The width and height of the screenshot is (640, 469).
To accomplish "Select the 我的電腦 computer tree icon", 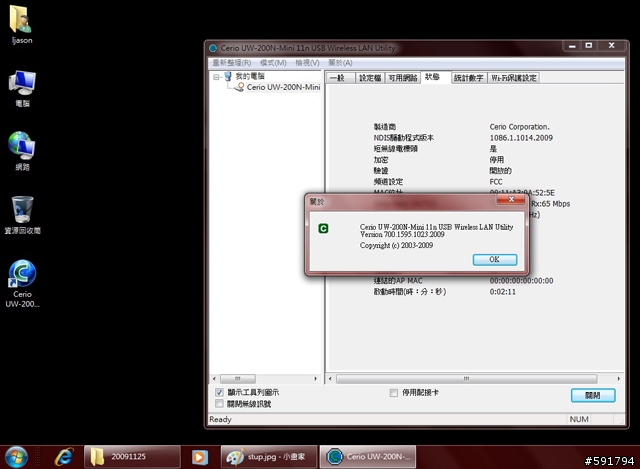I will click(228, 76).
